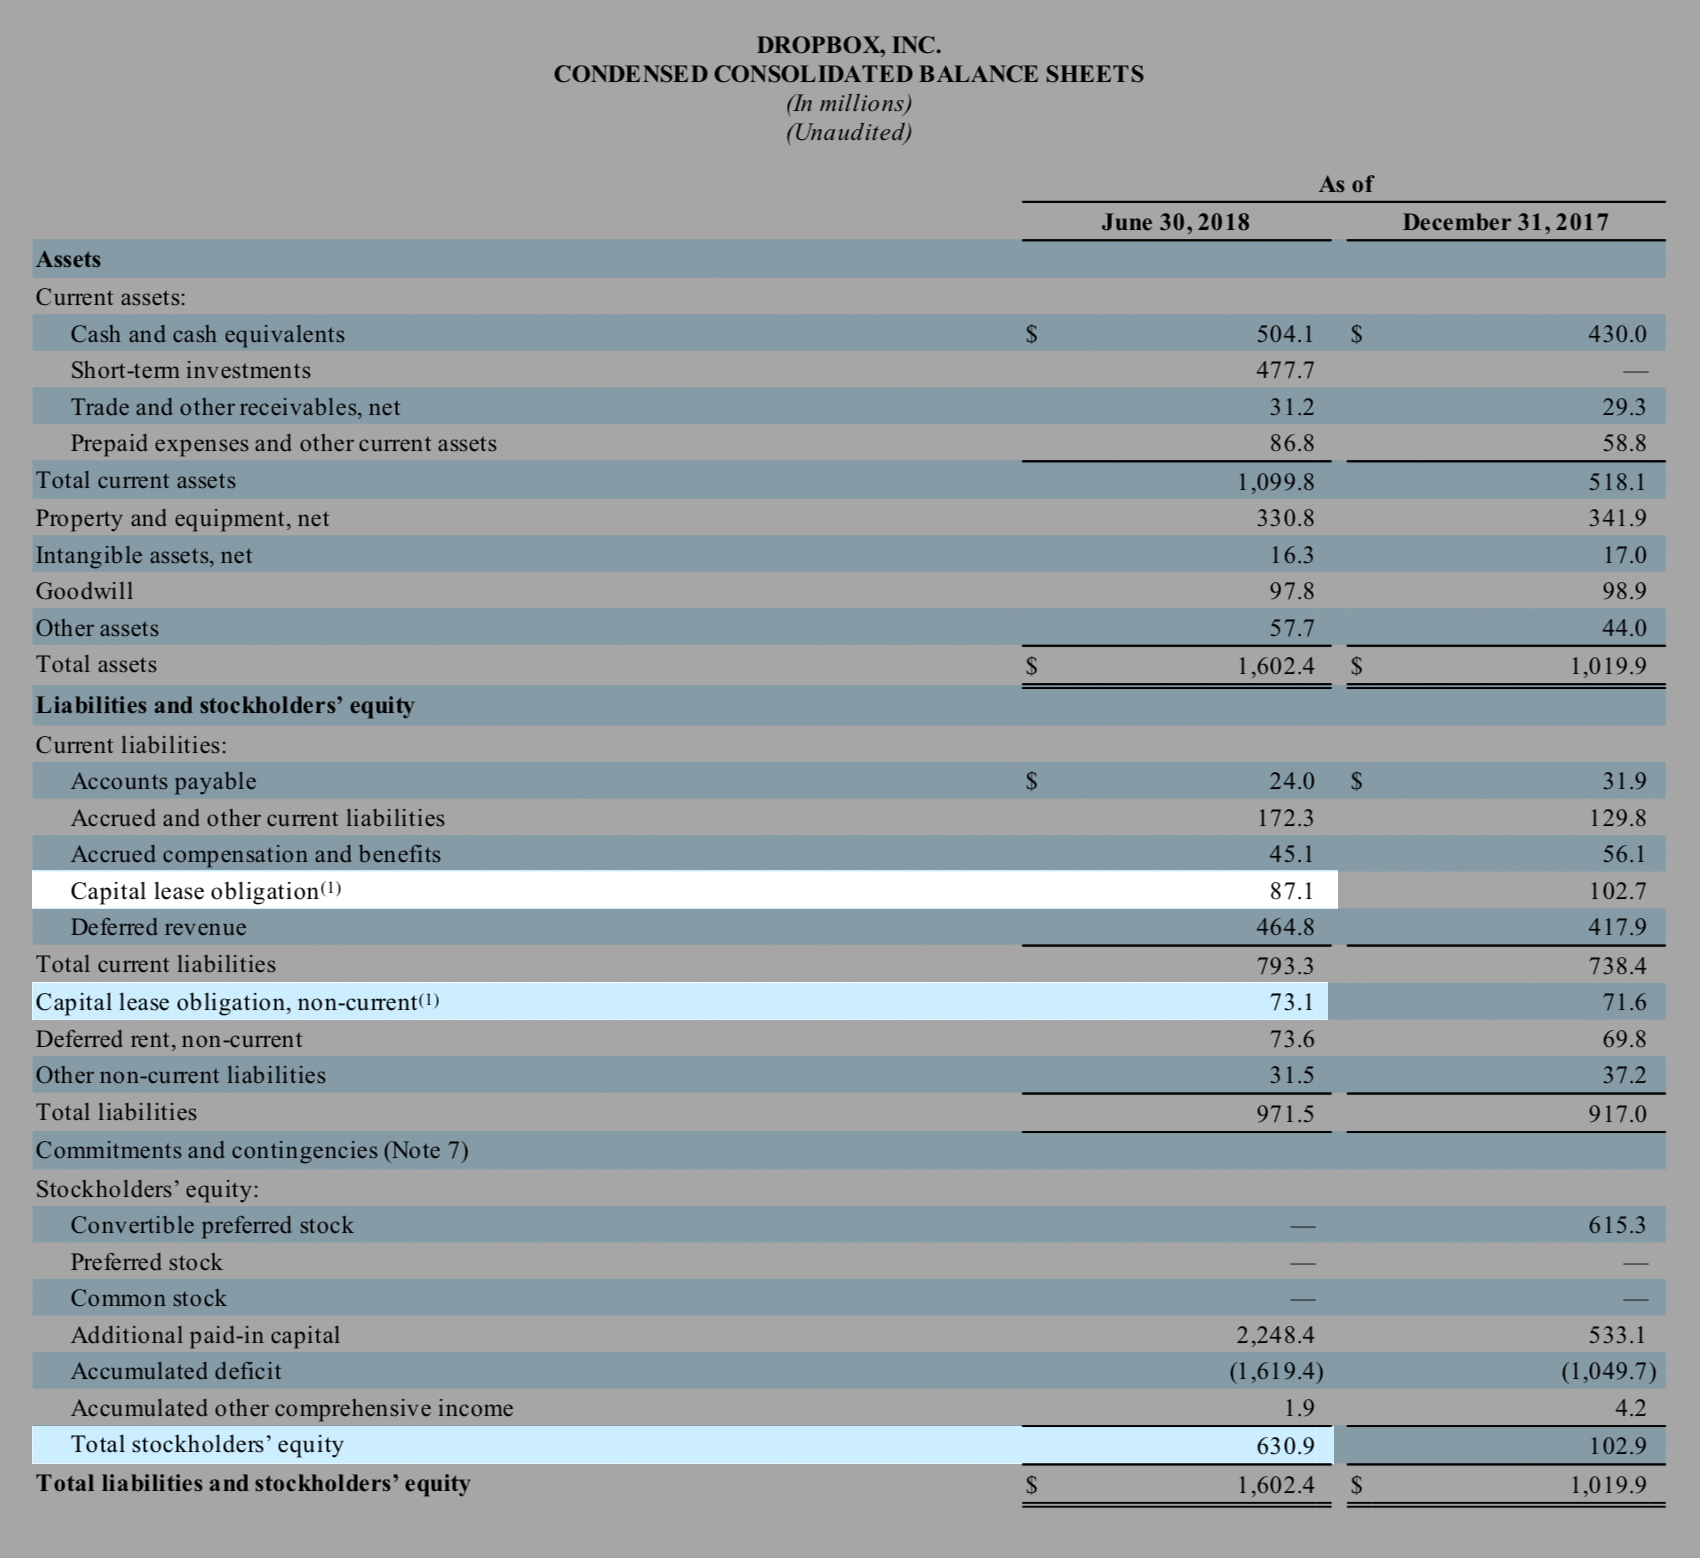Image resolution: width=1700 pixels, height=1558 pixels.
Task: Click the 504.1 cash value for June 2018
Action: coord(1285,334)
